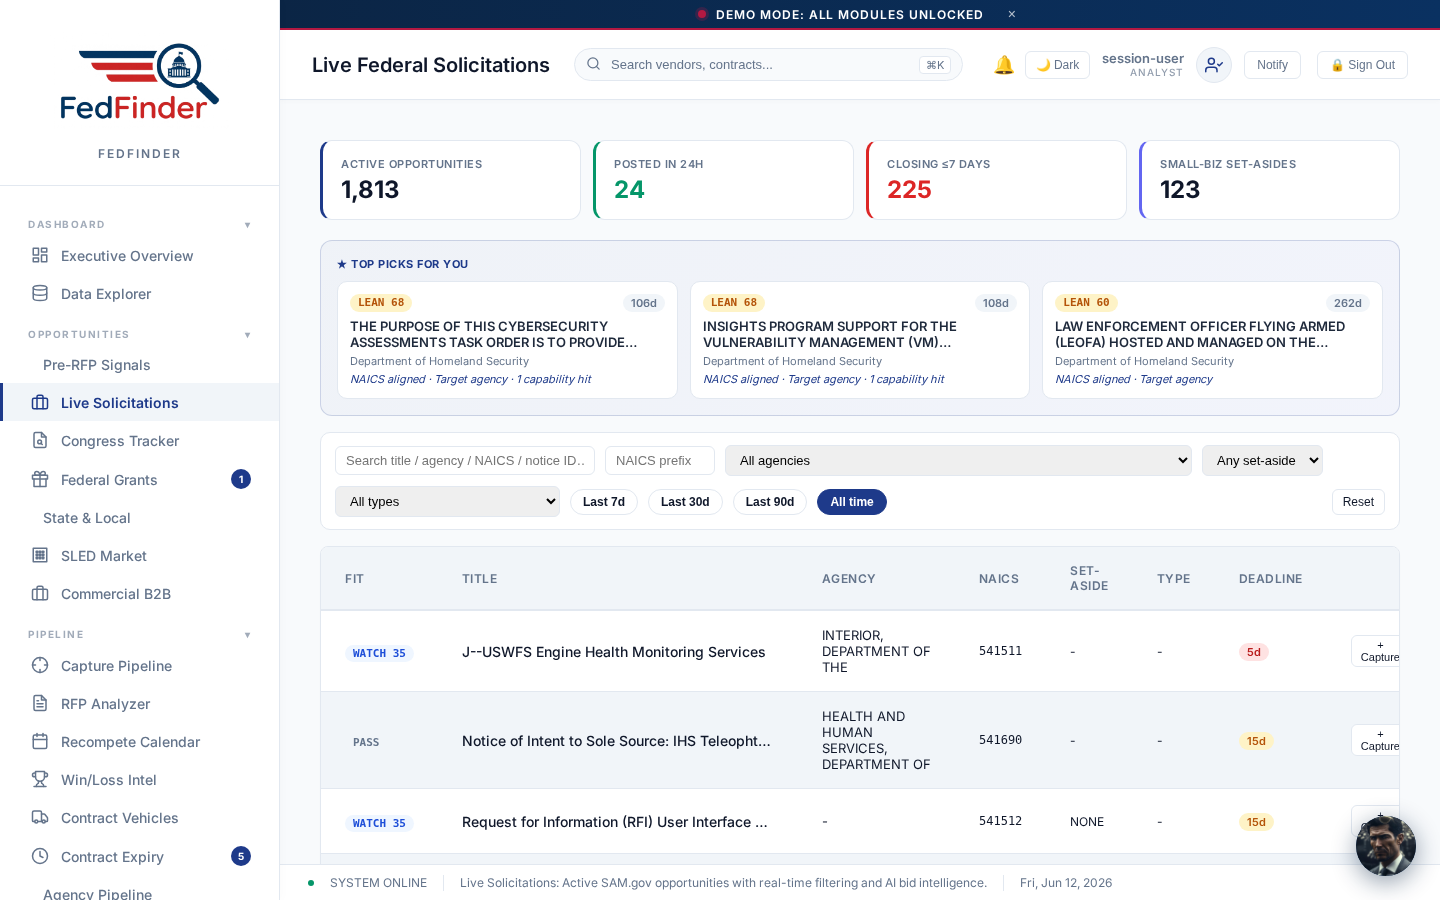Open the Data Explorer database icon

tap(40, 293)
